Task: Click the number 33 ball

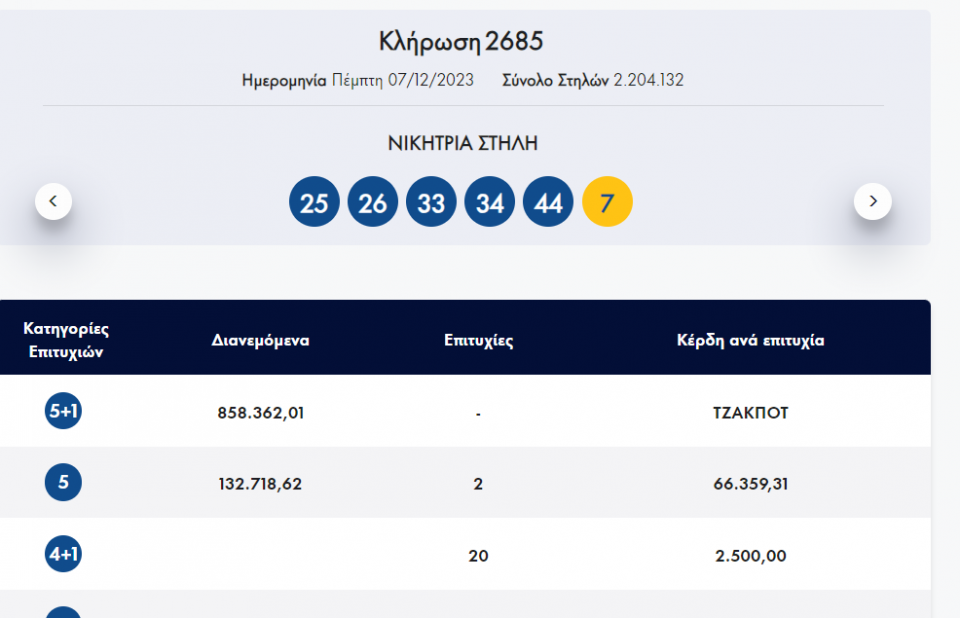Action: 431,202
